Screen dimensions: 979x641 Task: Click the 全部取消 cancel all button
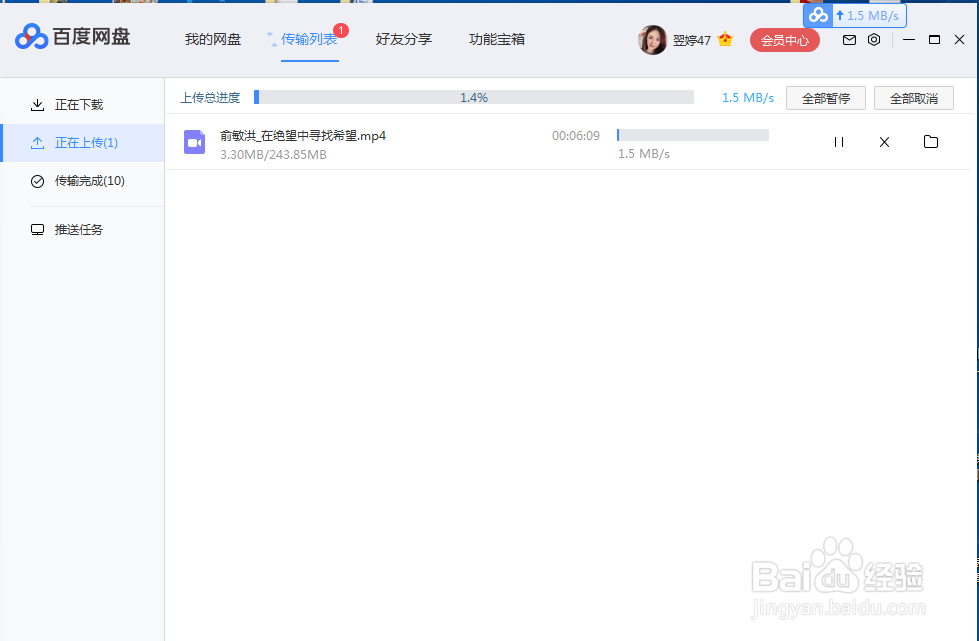click(x=913, y=98)
